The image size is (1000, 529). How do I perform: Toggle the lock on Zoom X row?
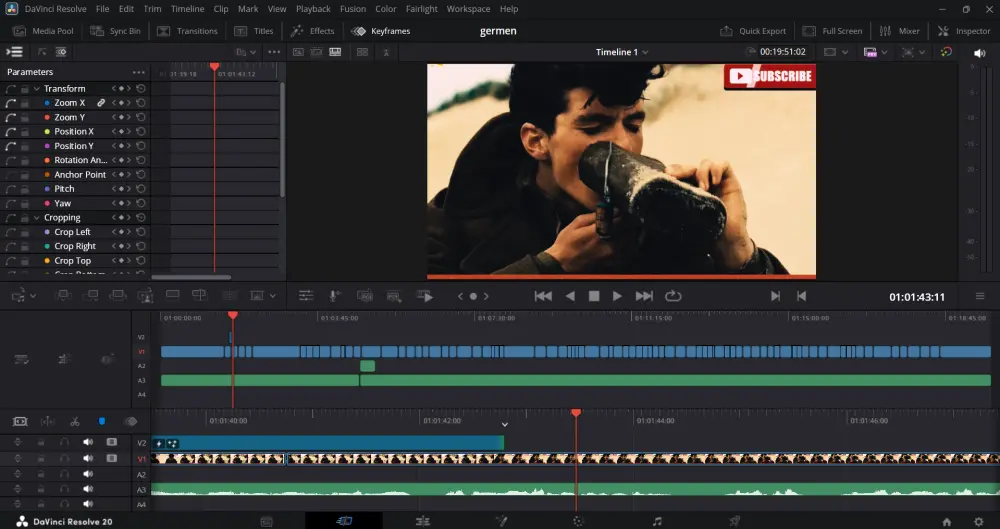coord(24,103)
